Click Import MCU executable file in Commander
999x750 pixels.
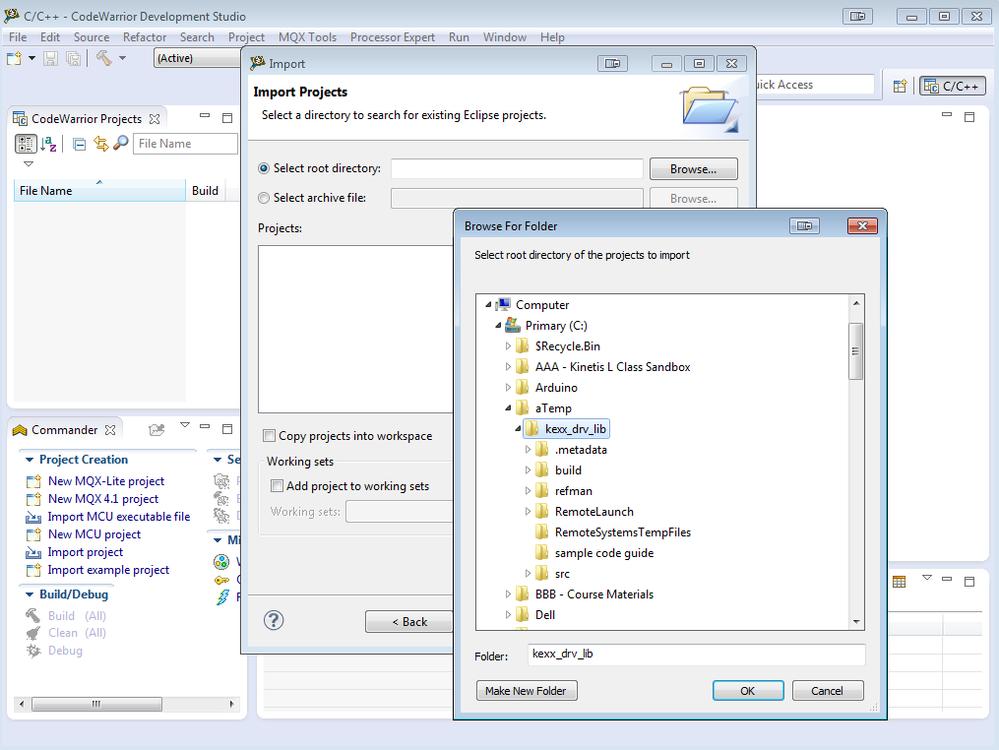click(x=119, y=517)
